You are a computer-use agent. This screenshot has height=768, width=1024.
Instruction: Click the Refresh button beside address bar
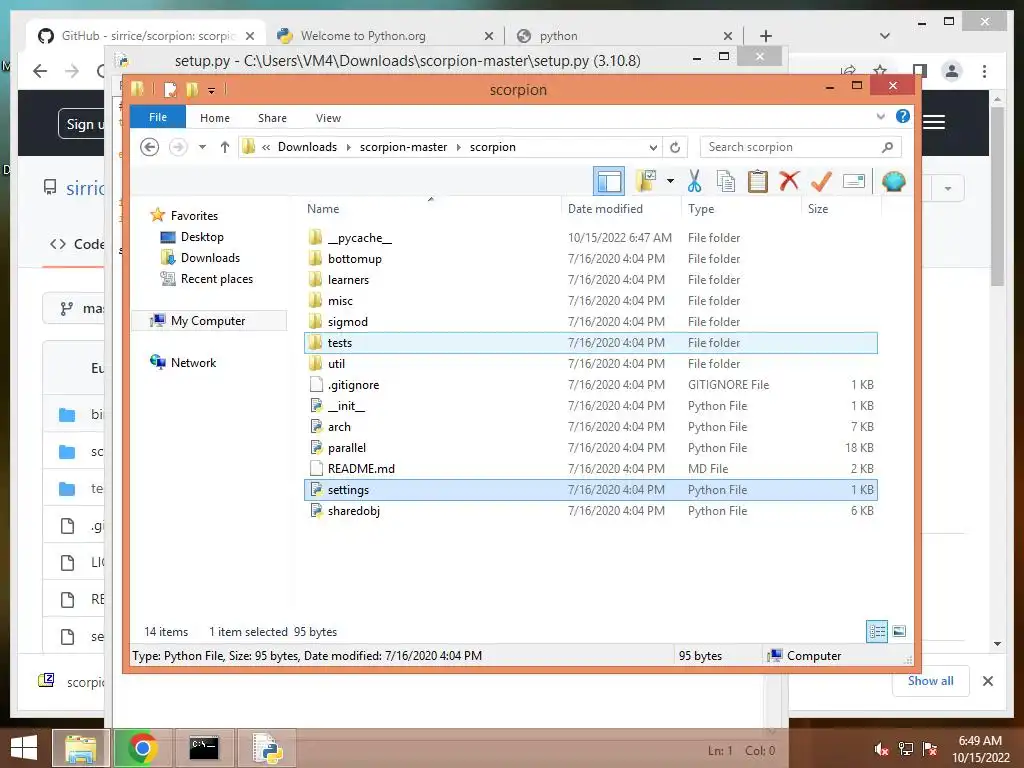675,147
